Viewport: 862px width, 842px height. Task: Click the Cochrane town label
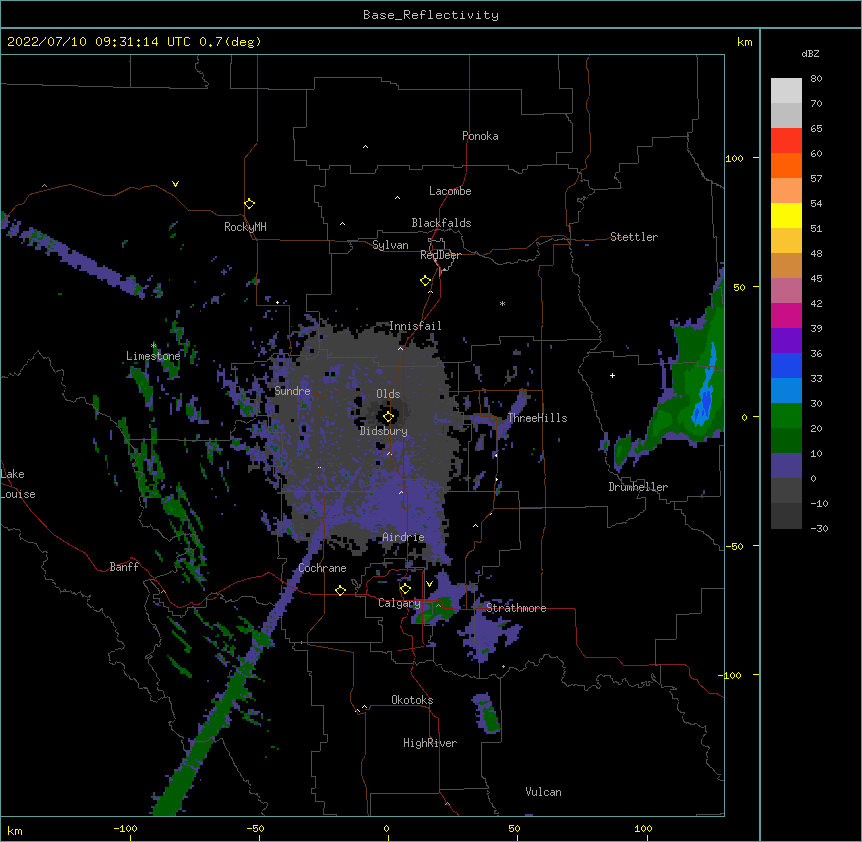pos(322,568)
